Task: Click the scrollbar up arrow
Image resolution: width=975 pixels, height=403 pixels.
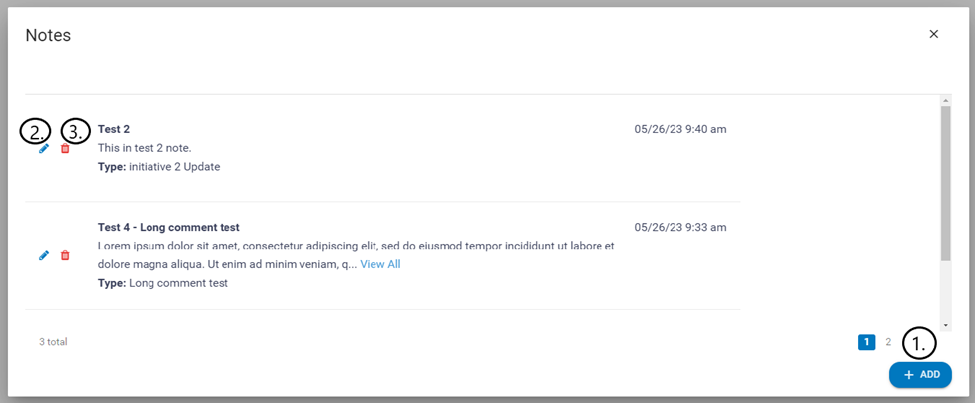Action: pos(946,100)
